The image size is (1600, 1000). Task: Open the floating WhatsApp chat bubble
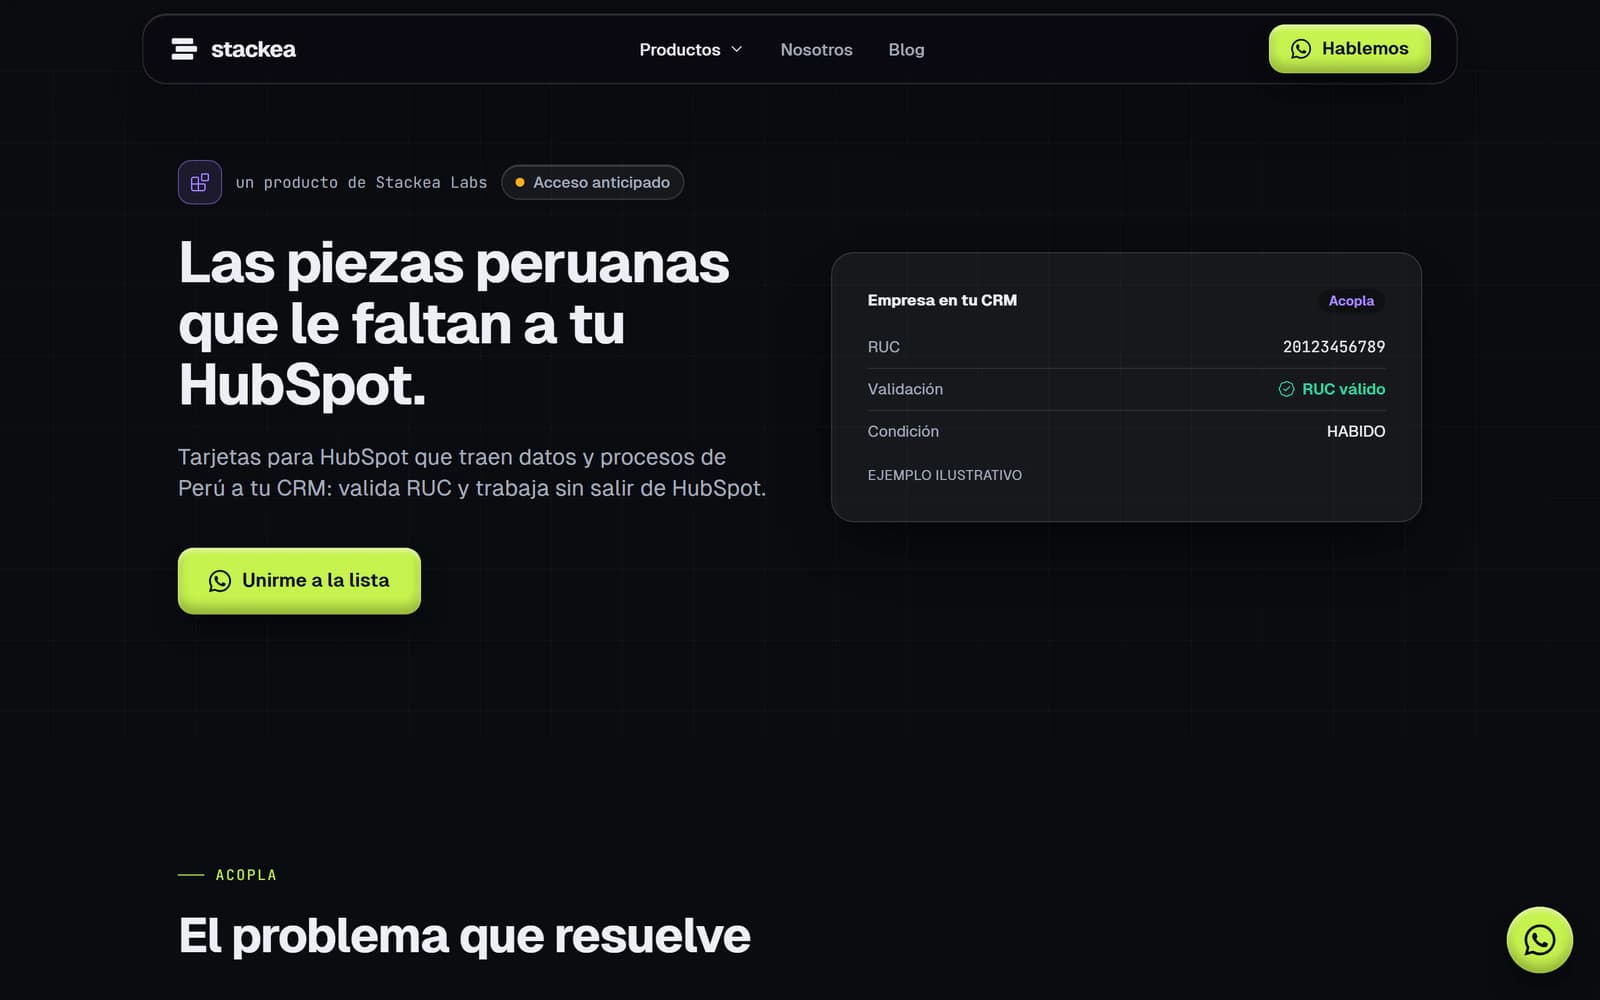1539,940
